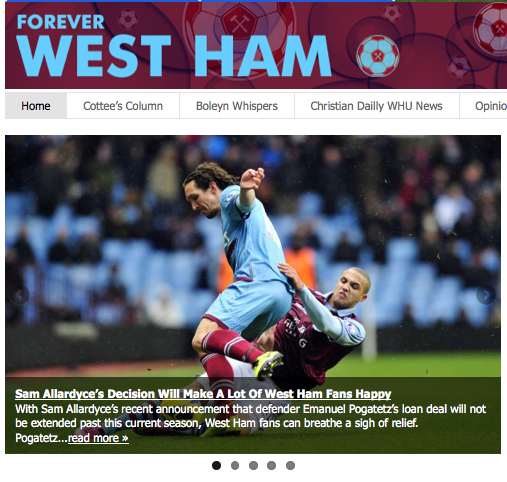Viewport: 507px width, 482px height.
Task: Open the Home navigation tab
Action: 36,106
